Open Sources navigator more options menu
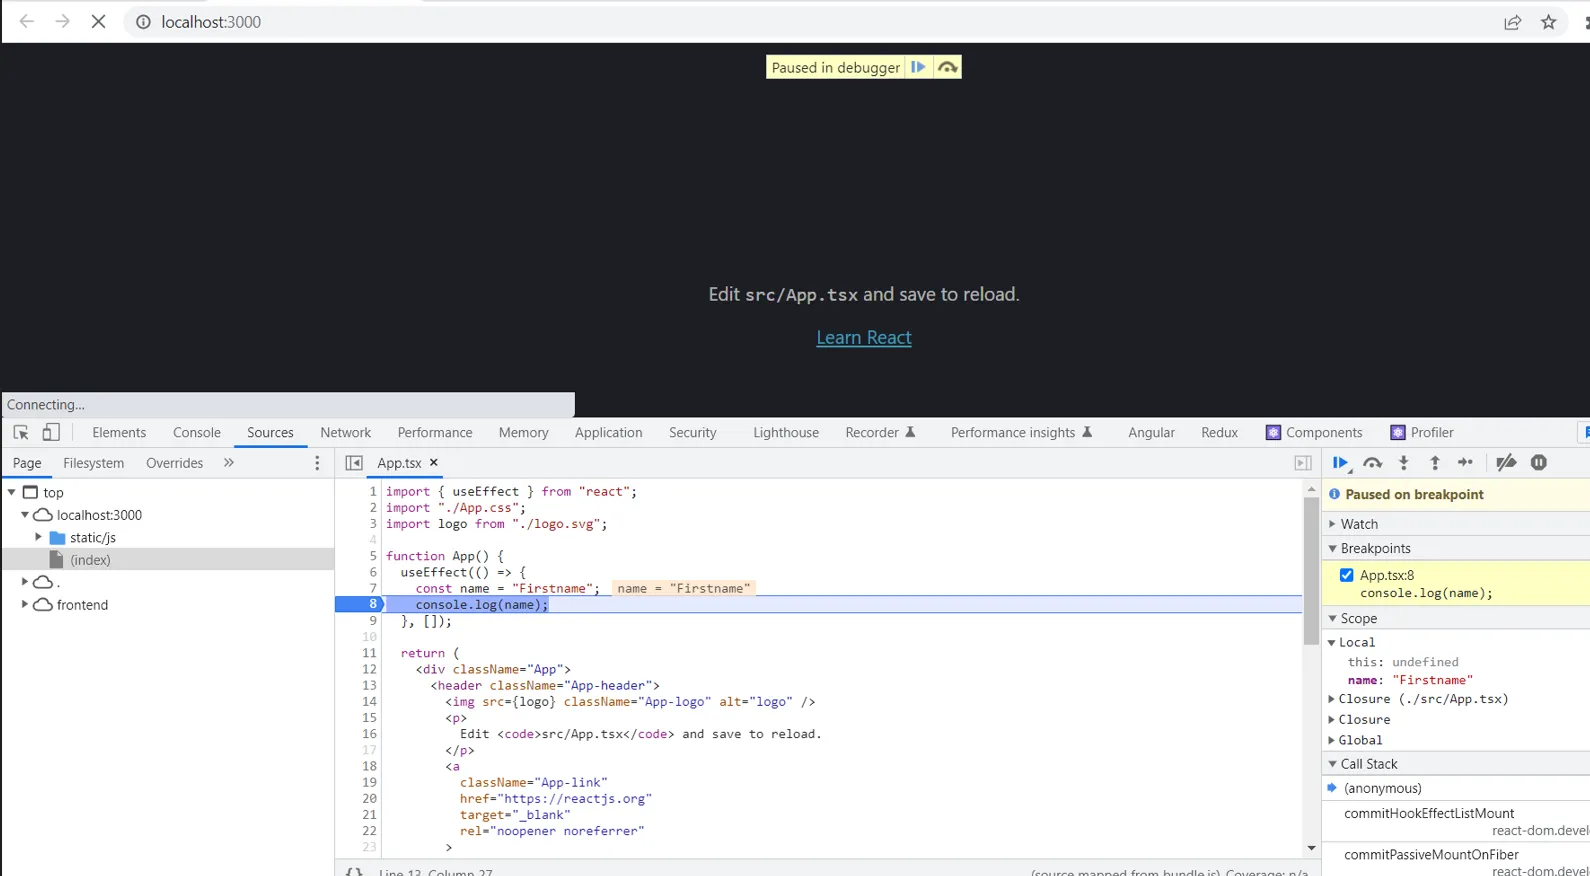 coord(317,463)
